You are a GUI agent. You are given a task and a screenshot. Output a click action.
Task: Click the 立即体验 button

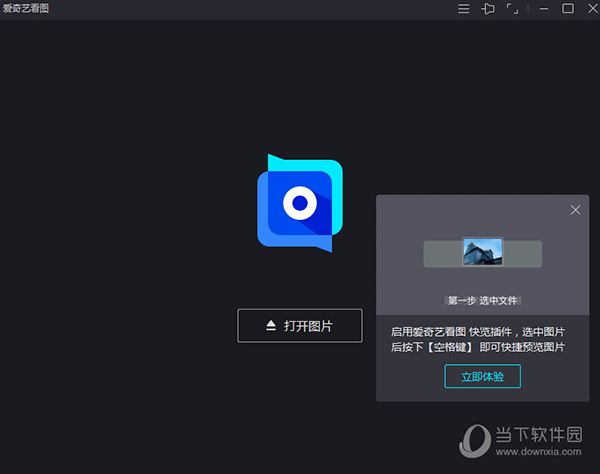tap(482, 376)
